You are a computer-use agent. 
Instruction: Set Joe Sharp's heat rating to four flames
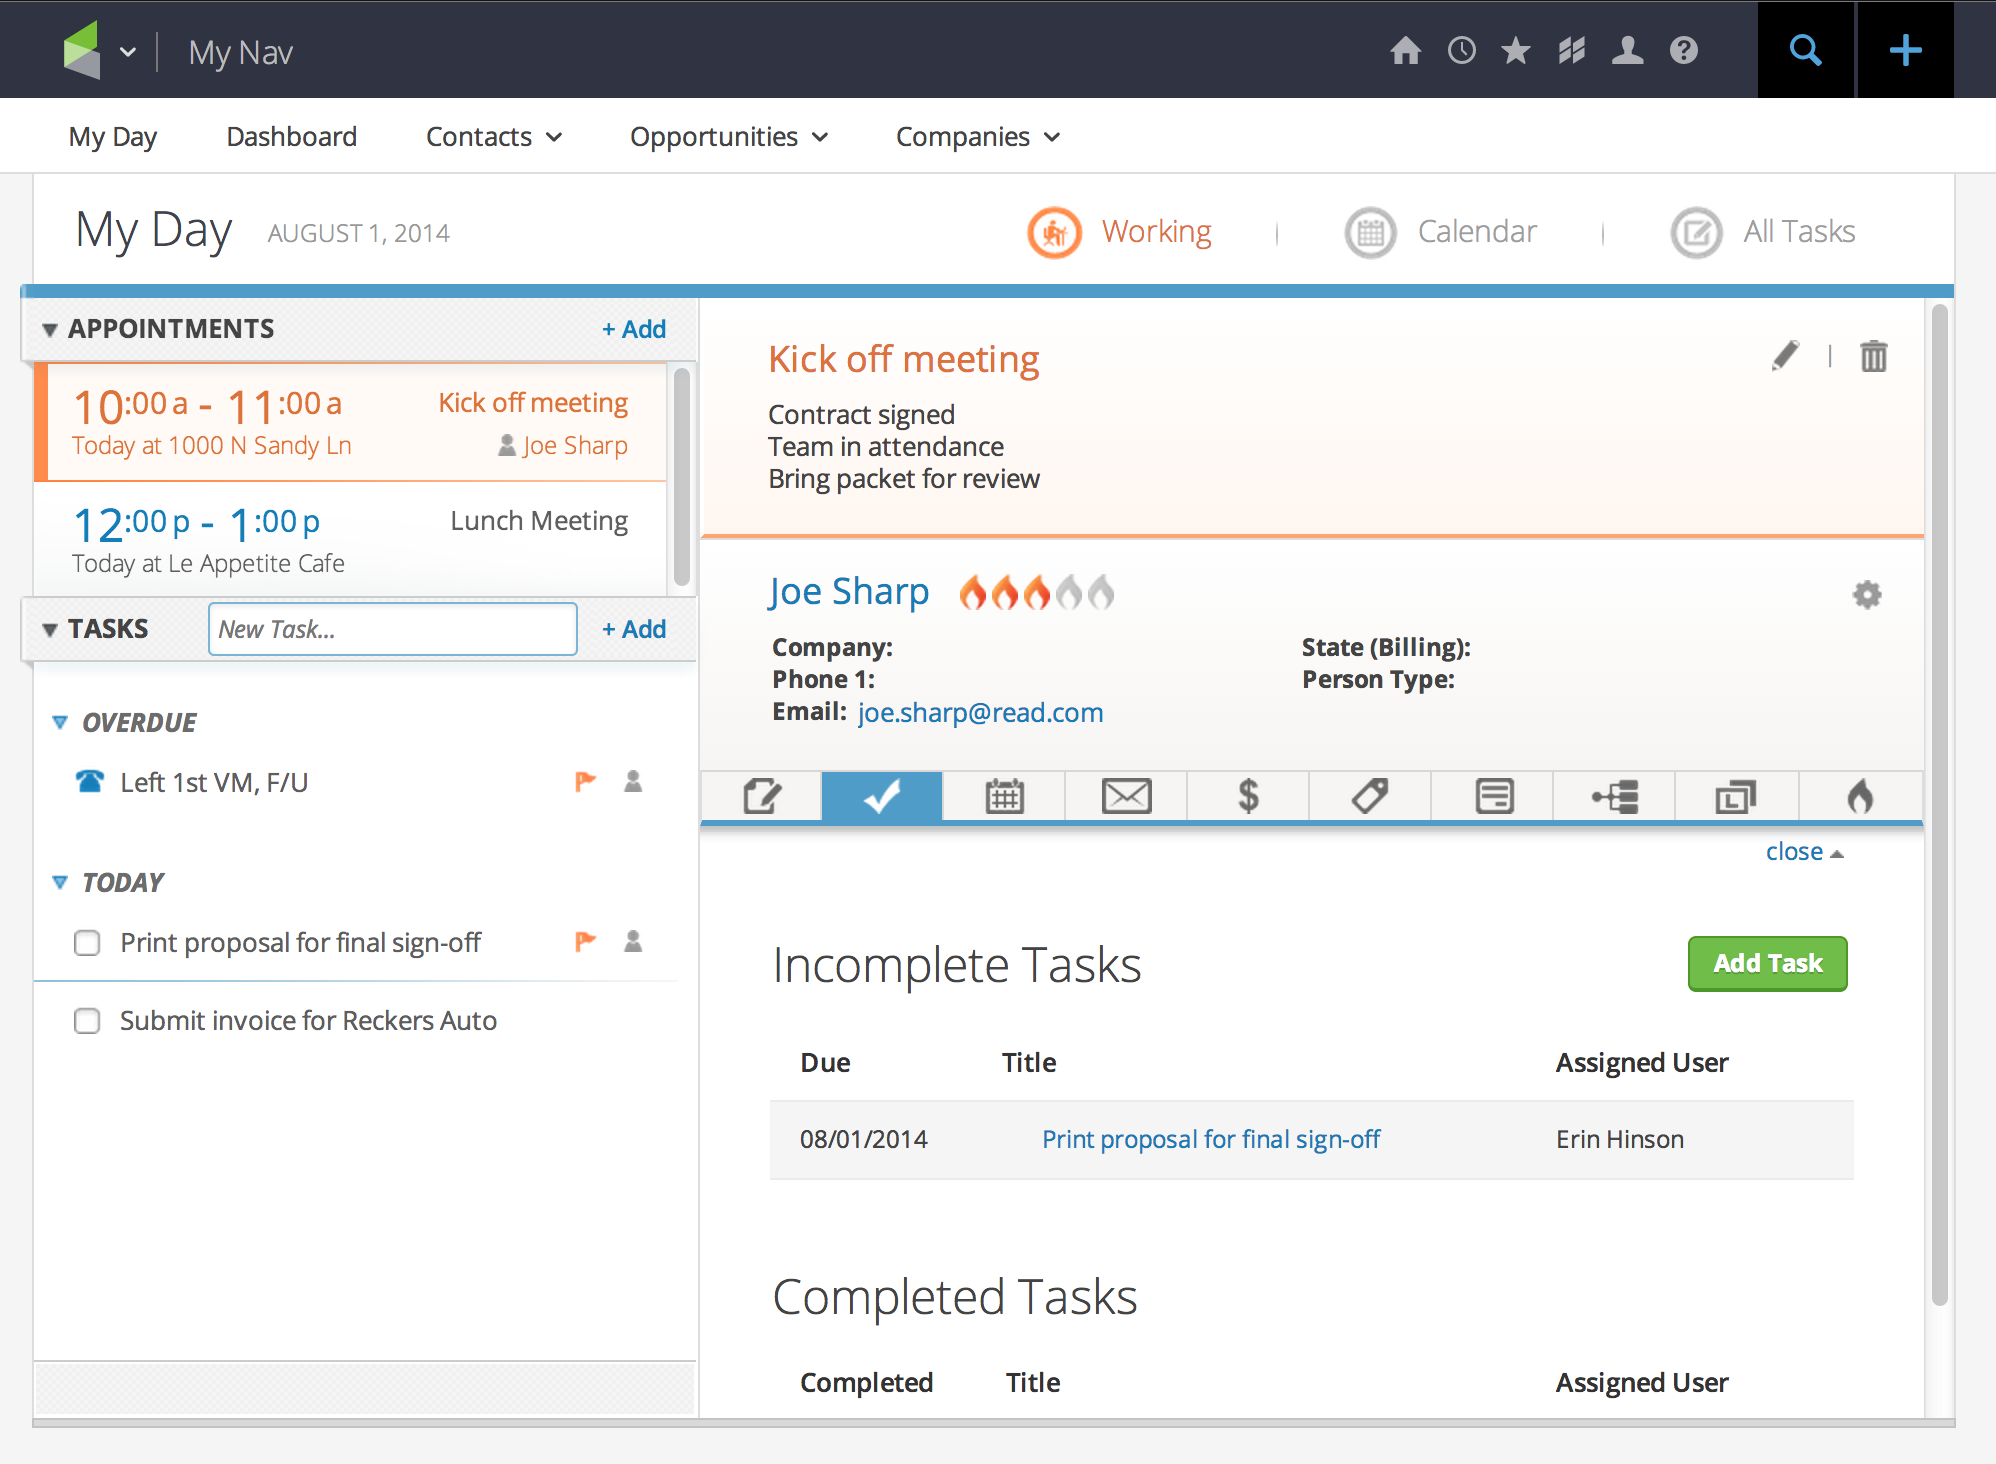1070,592
